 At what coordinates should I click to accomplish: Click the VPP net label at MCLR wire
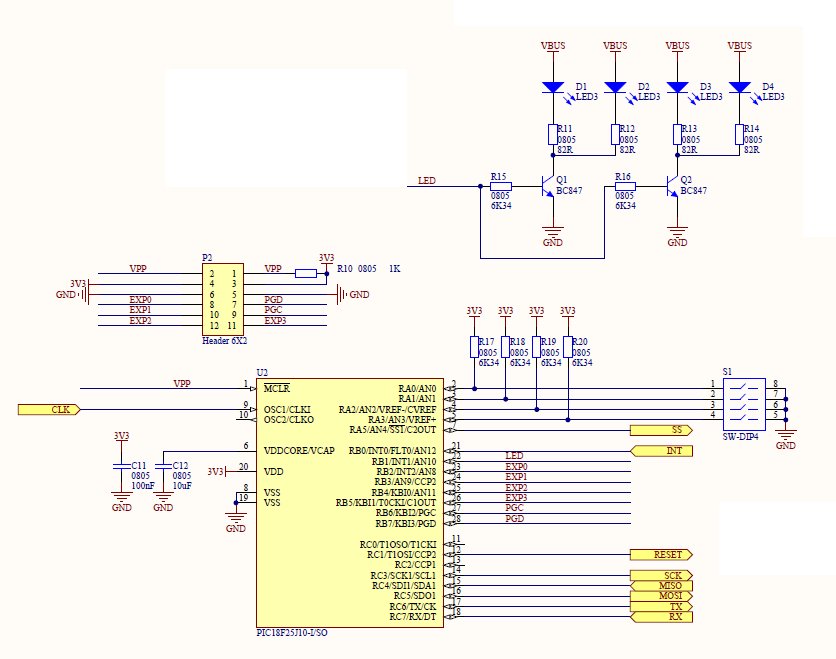[x=182, y=383]
